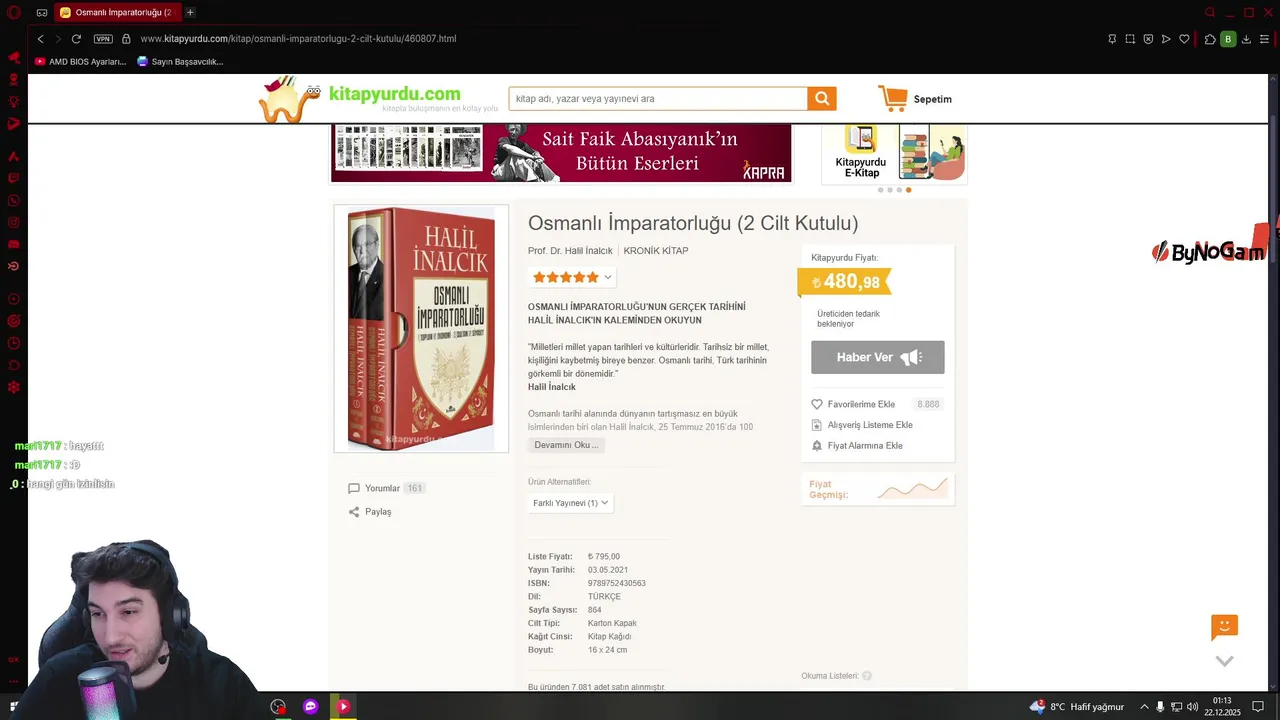1280x720 pixels.
Task: Open the Farklı Yayınevi (1) dropdown
Action: [570, 503]
